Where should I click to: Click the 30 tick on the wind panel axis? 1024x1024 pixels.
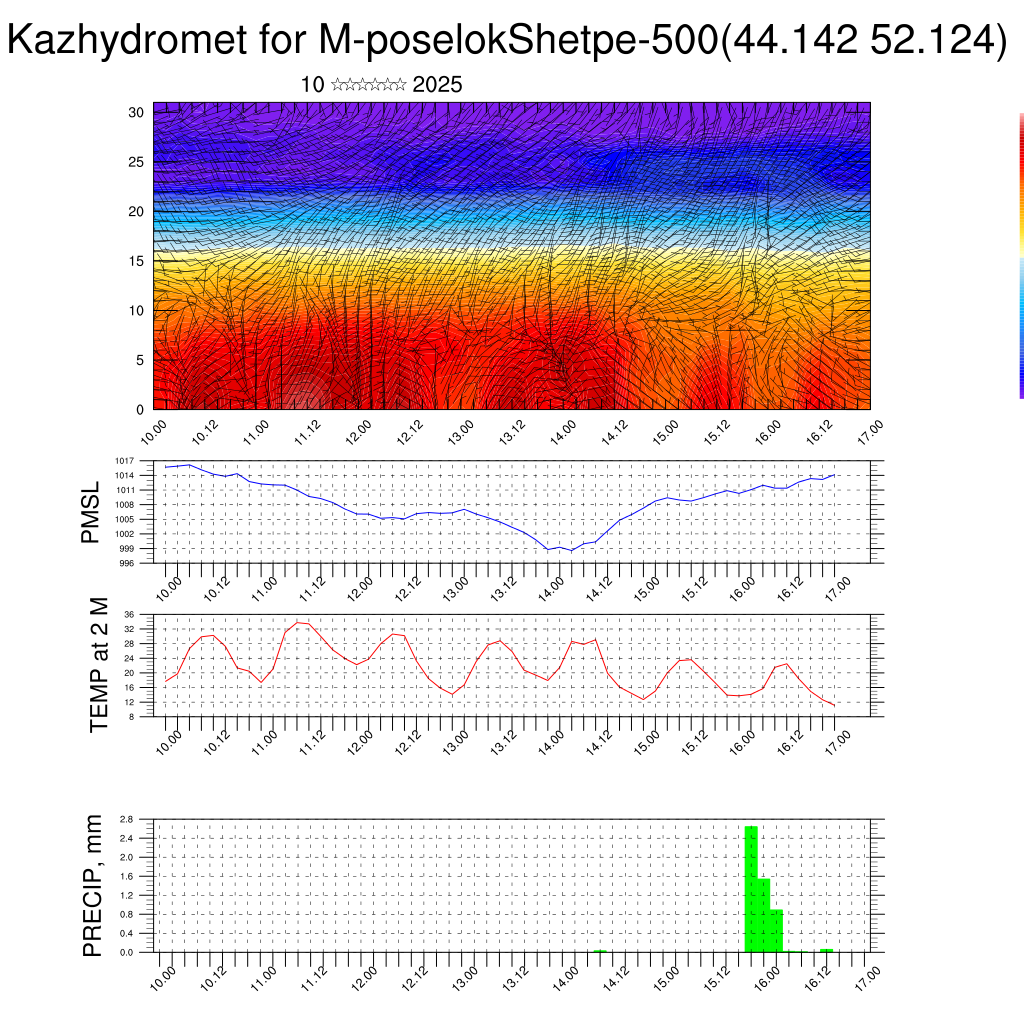136,112
